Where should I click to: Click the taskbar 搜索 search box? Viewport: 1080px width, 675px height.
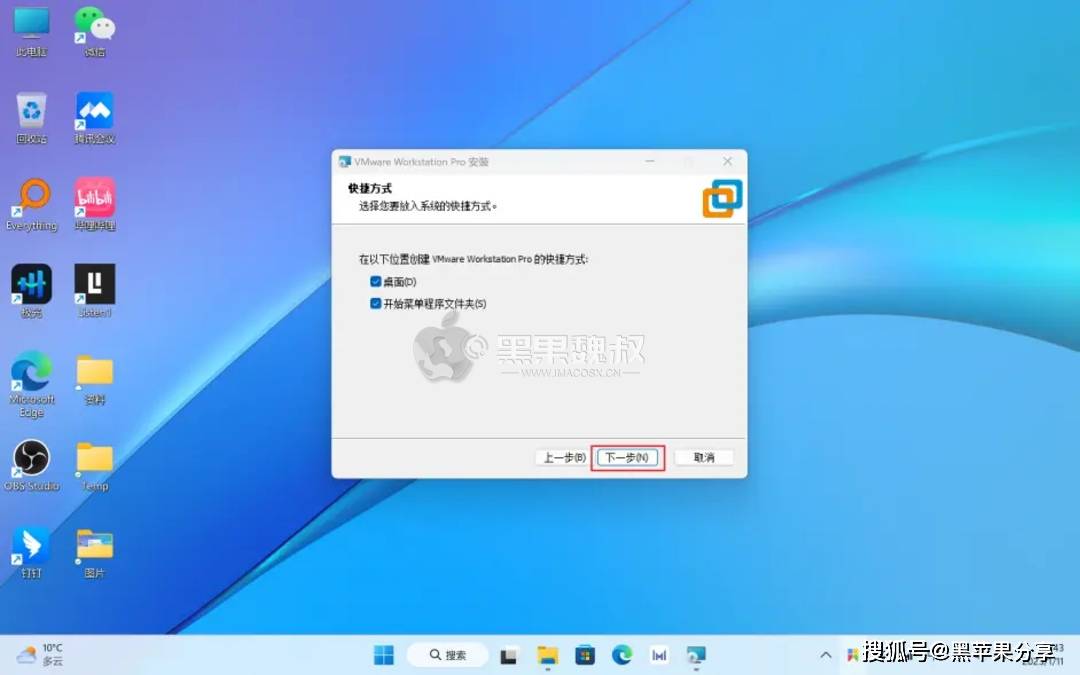pos(448,654)
